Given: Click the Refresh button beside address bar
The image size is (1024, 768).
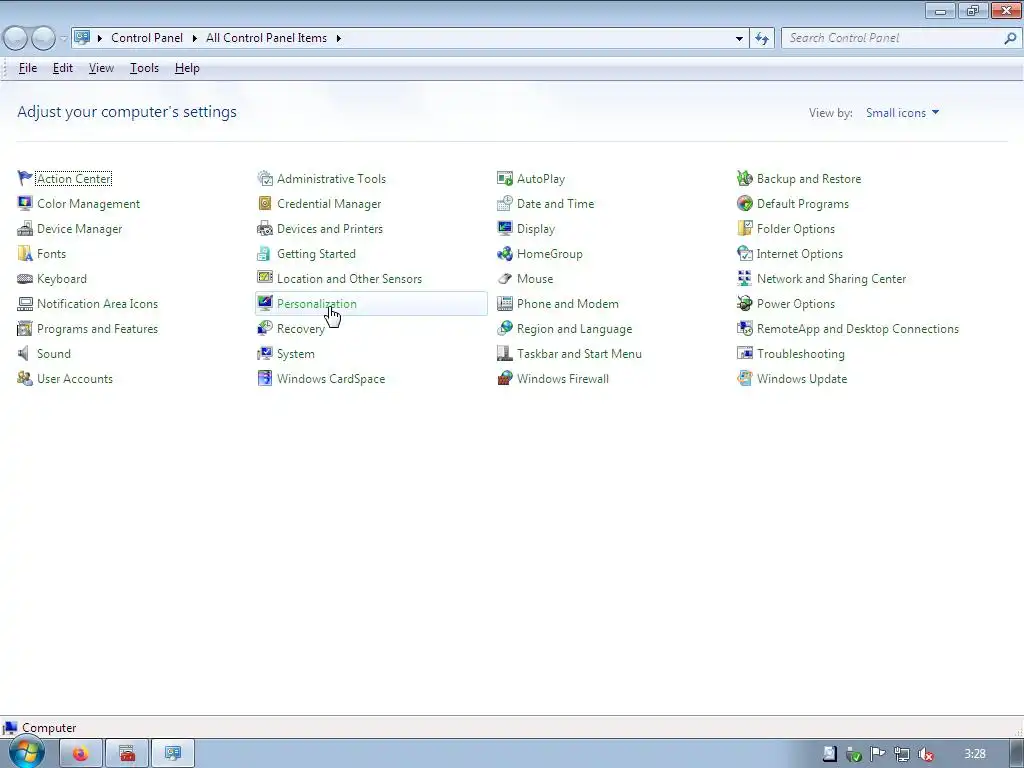Looking at the screenshot, I should [x=761, y=39].
